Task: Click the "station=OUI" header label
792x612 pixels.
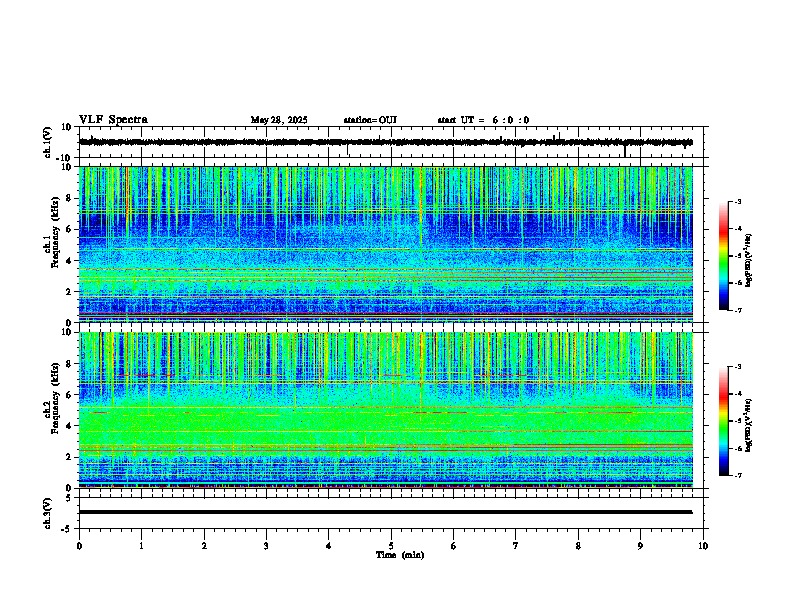Action: coord(370,120)
